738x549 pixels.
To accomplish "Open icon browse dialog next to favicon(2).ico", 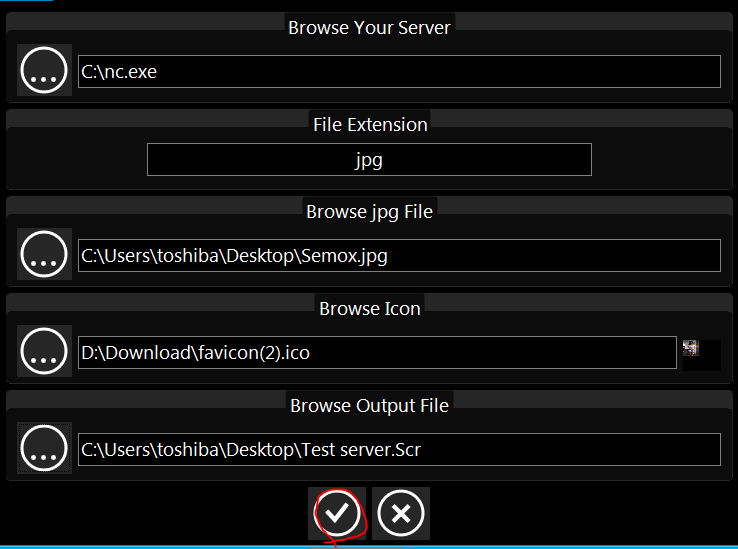I will 44,351.
